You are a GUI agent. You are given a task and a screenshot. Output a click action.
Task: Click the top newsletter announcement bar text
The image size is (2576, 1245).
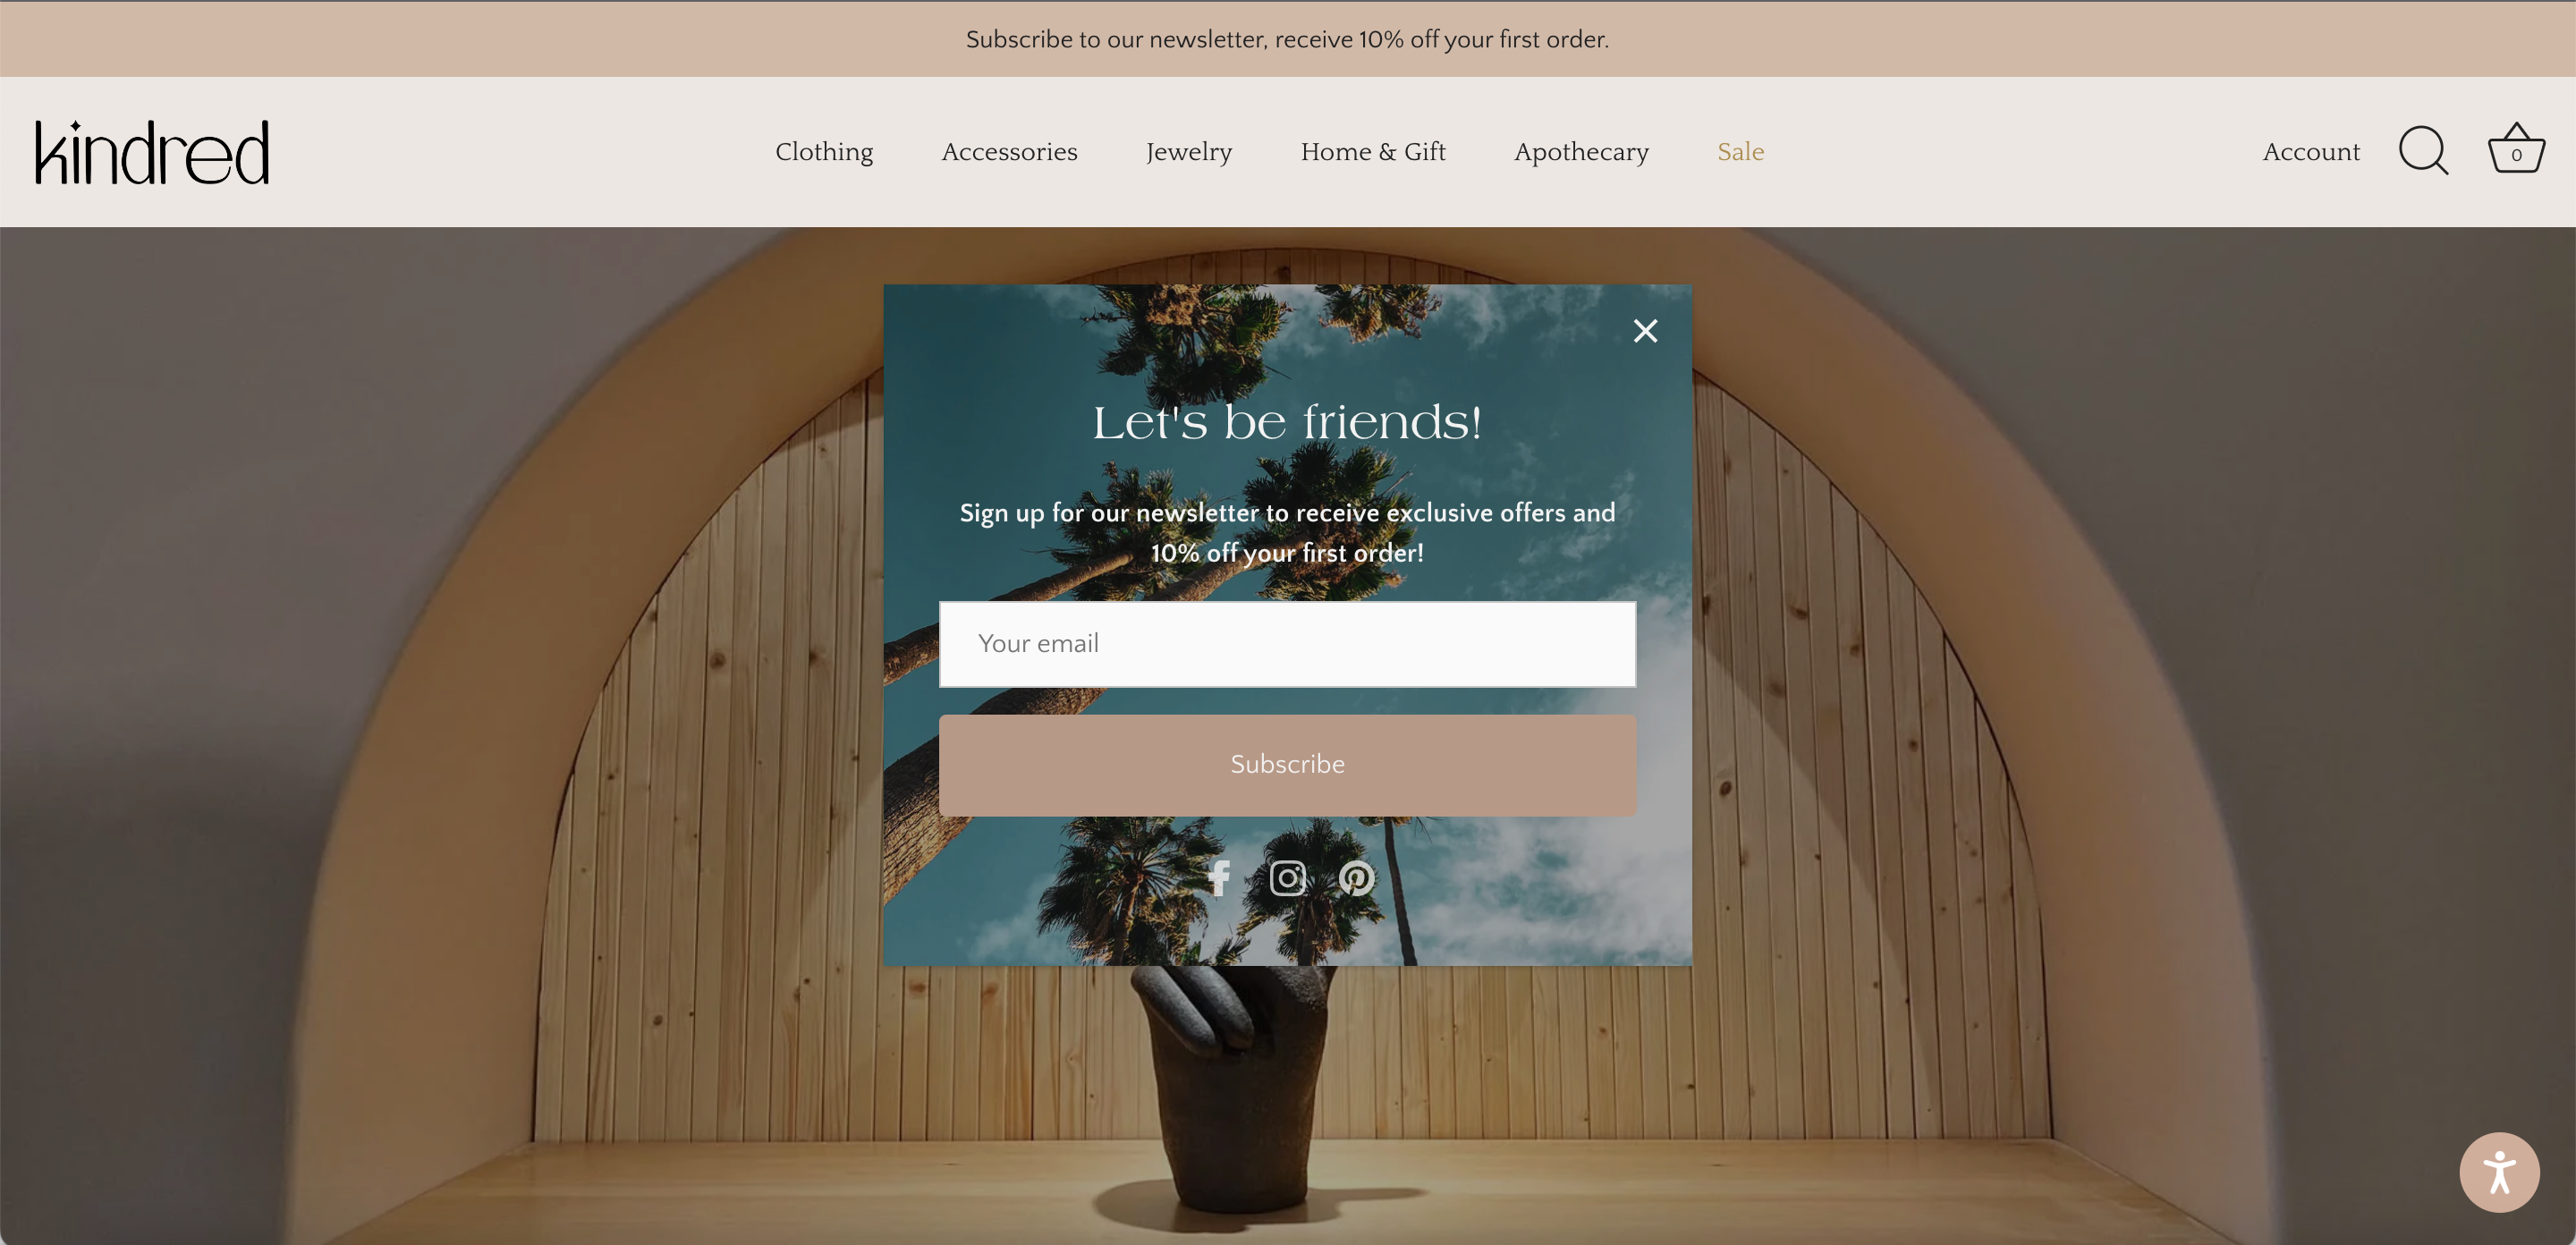click(1287, 39)
